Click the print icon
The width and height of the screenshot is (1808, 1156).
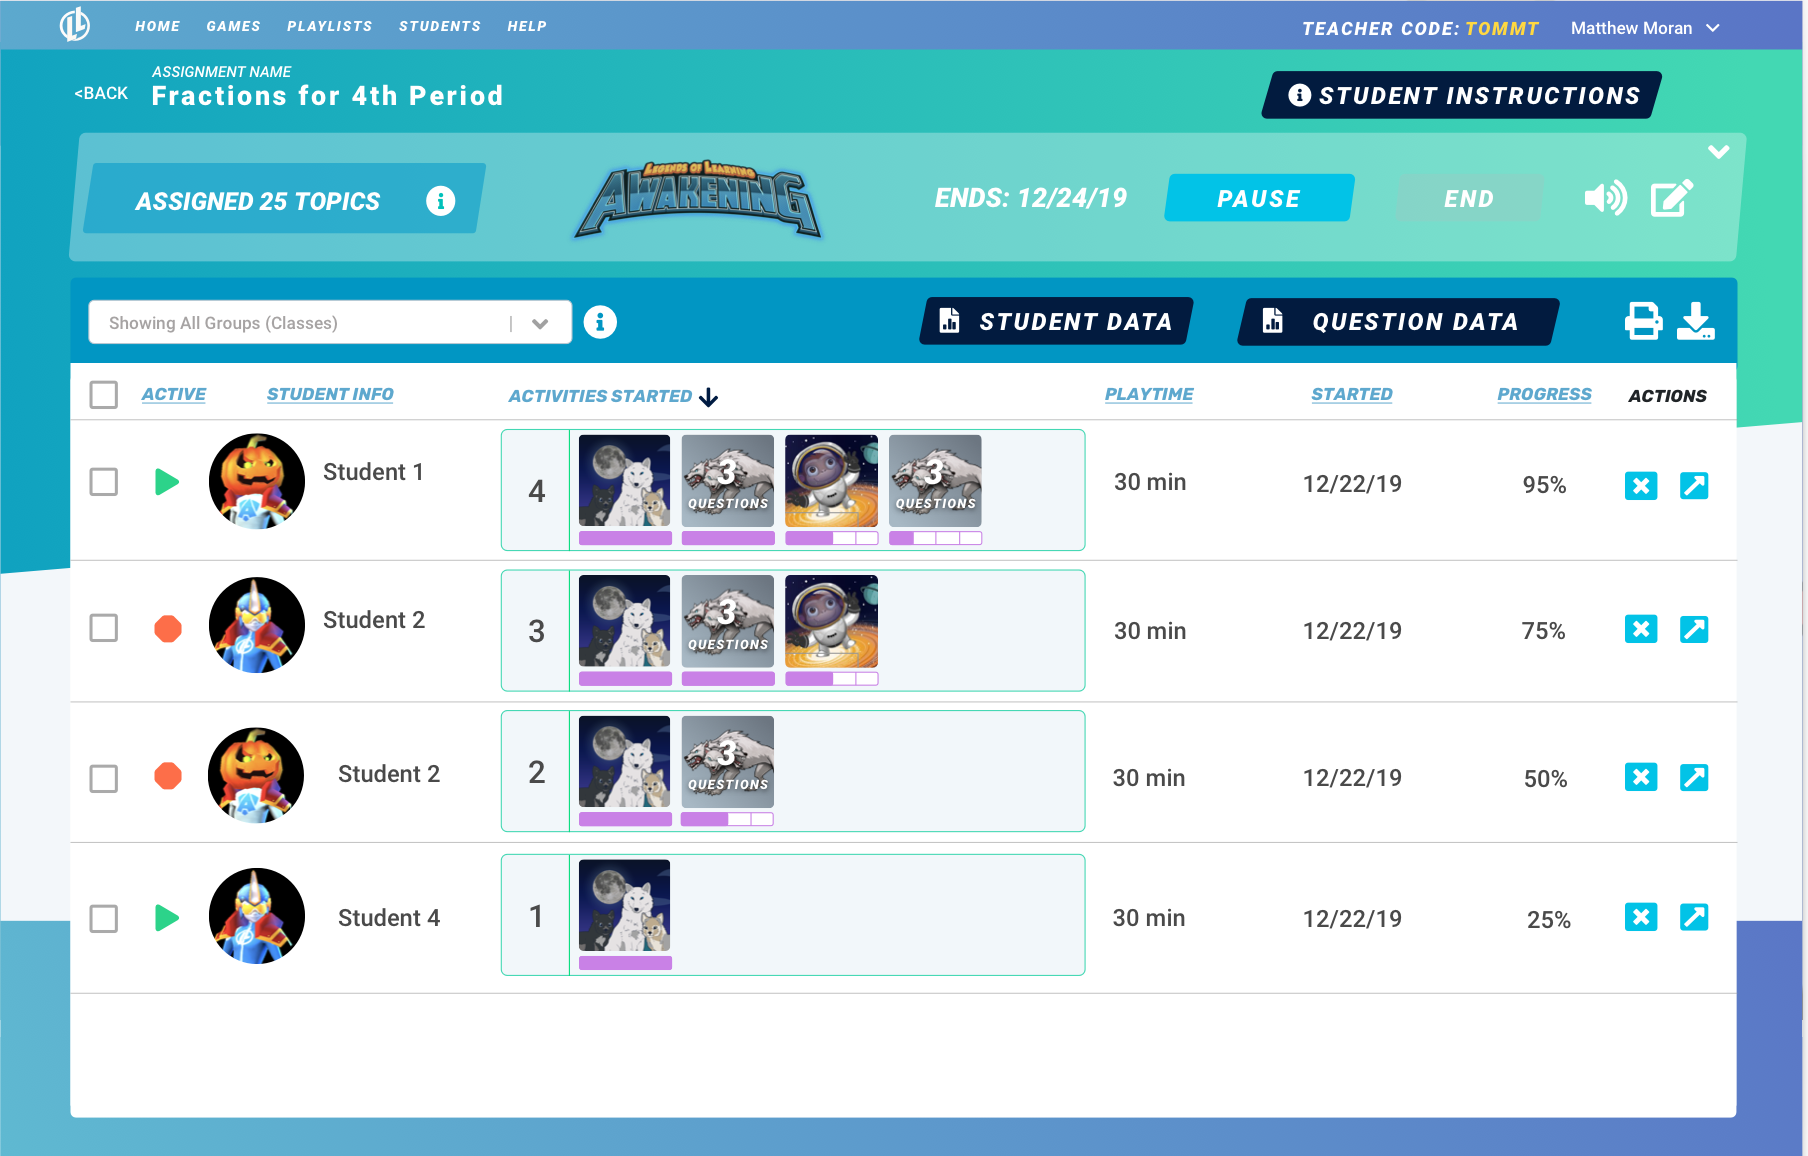point(1643,322)
